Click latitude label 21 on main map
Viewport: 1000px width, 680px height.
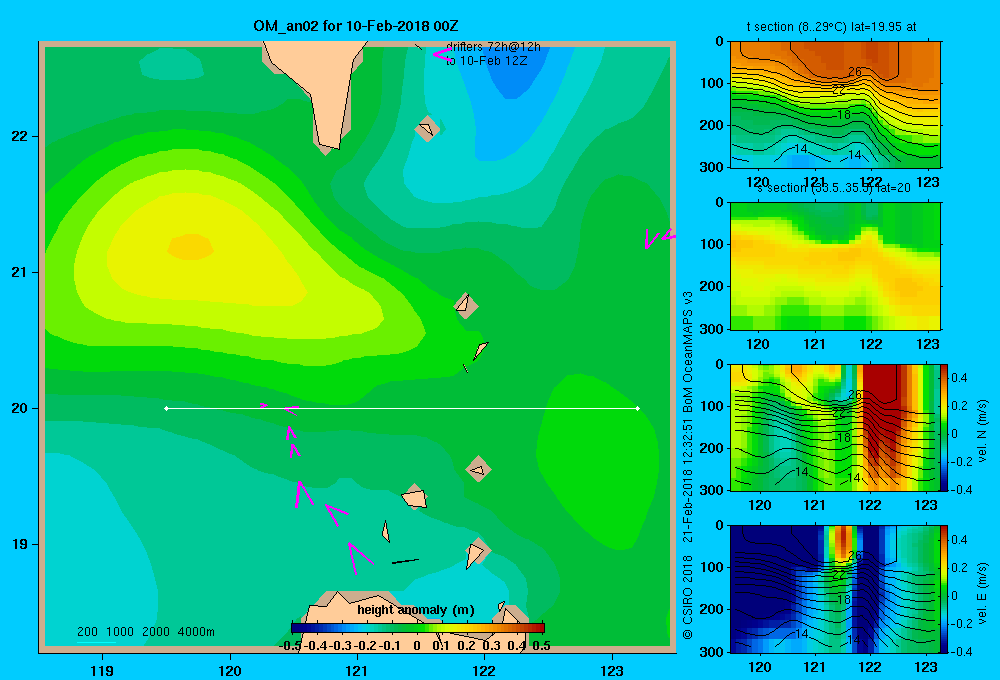tap(20, 272)
